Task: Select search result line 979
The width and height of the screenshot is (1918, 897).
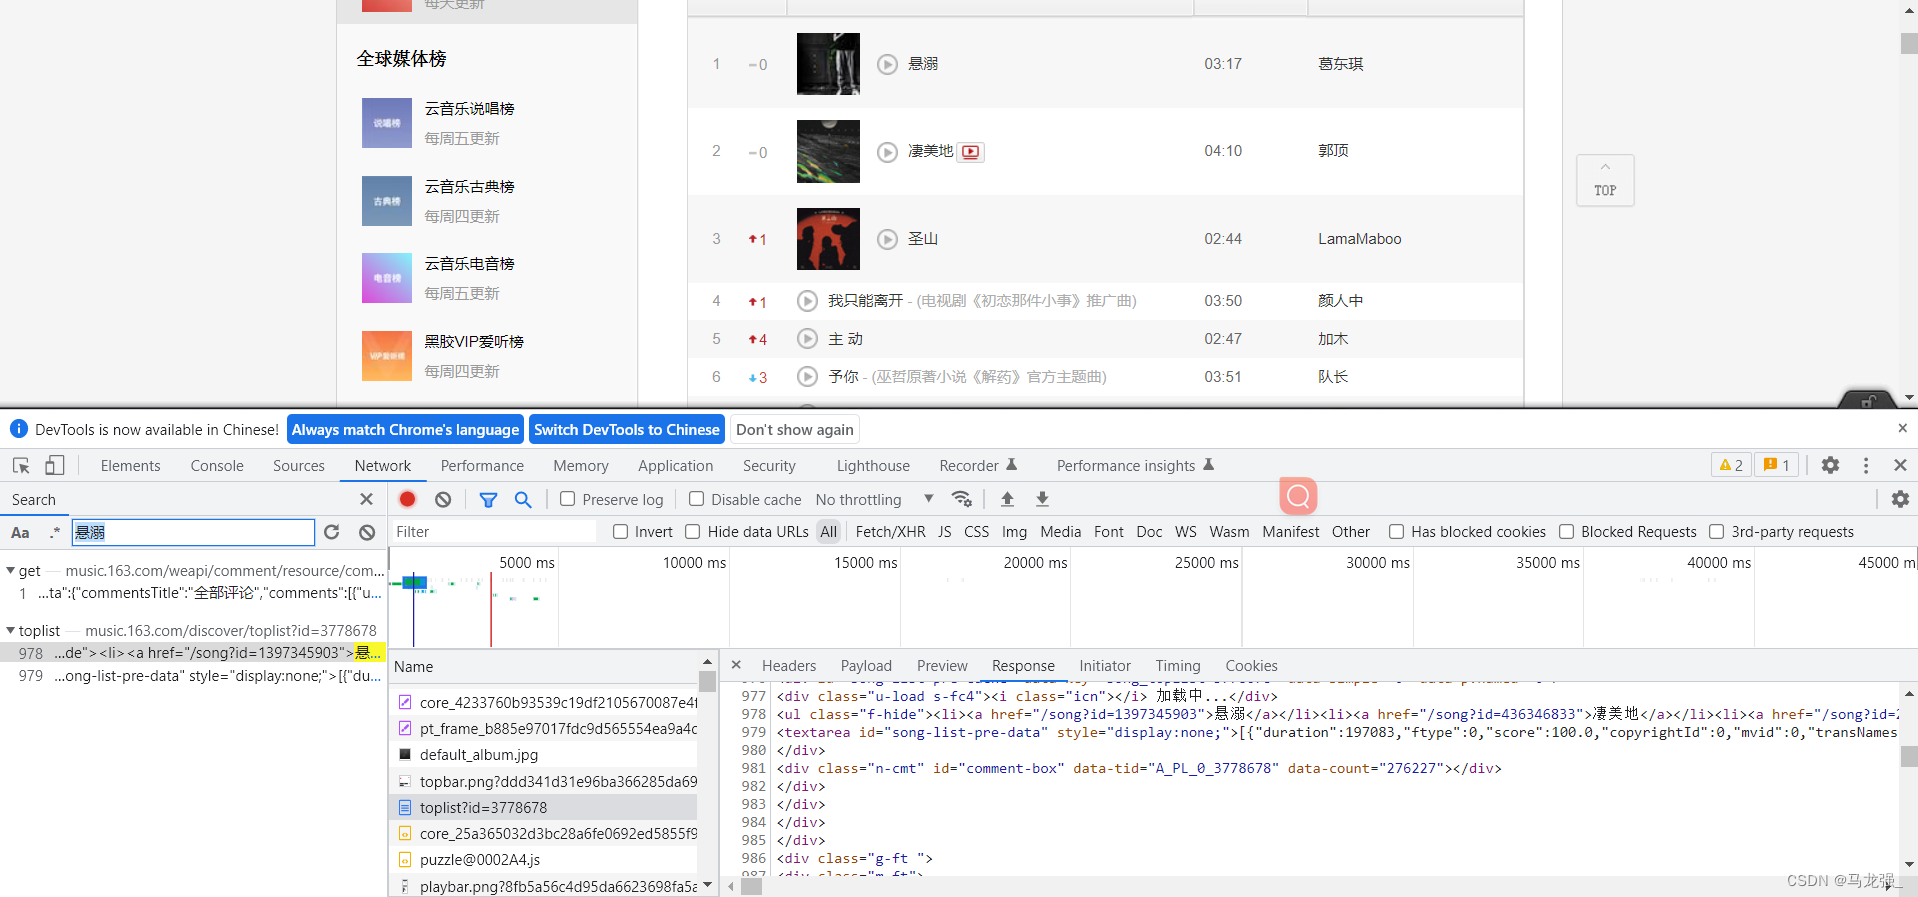Action: pos(193,676)
